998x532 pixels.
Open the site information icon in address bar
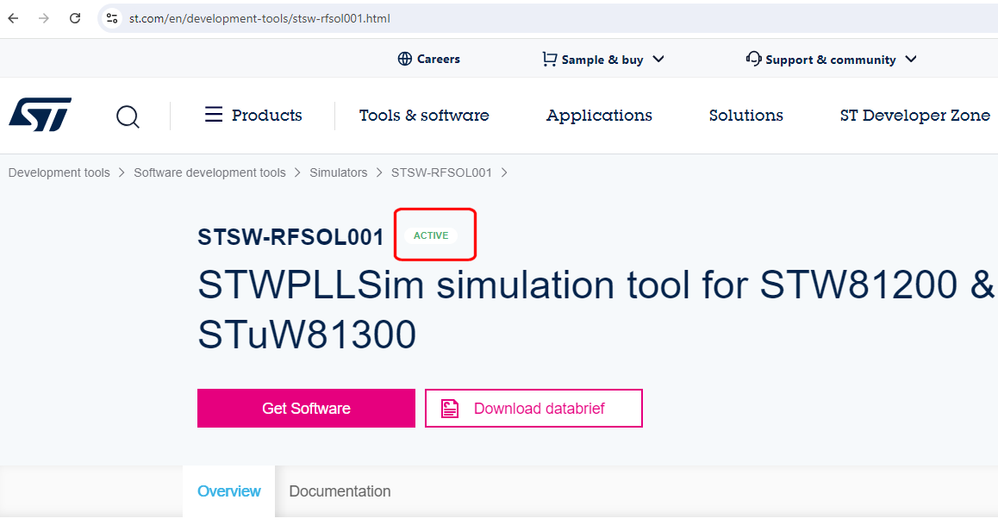pyautogui.click(x=112, y=18)
